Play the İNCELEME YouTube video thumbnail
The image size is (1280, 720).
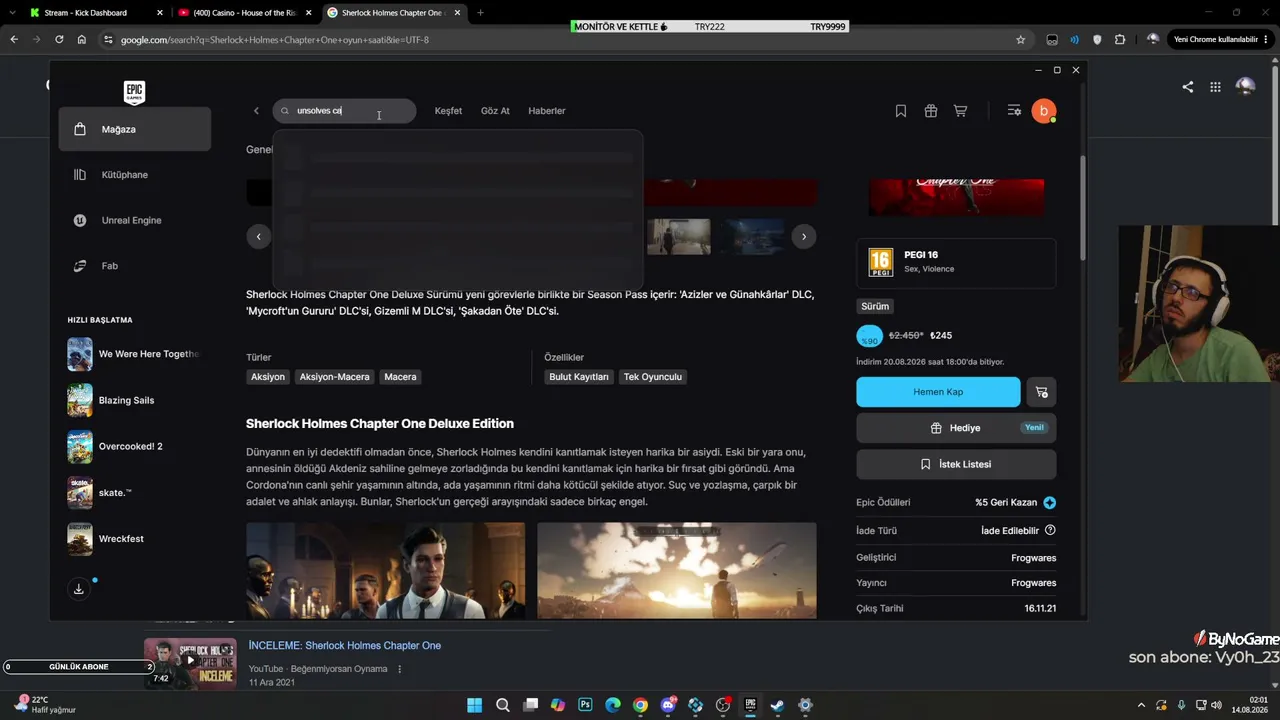[x=190, y=663]
